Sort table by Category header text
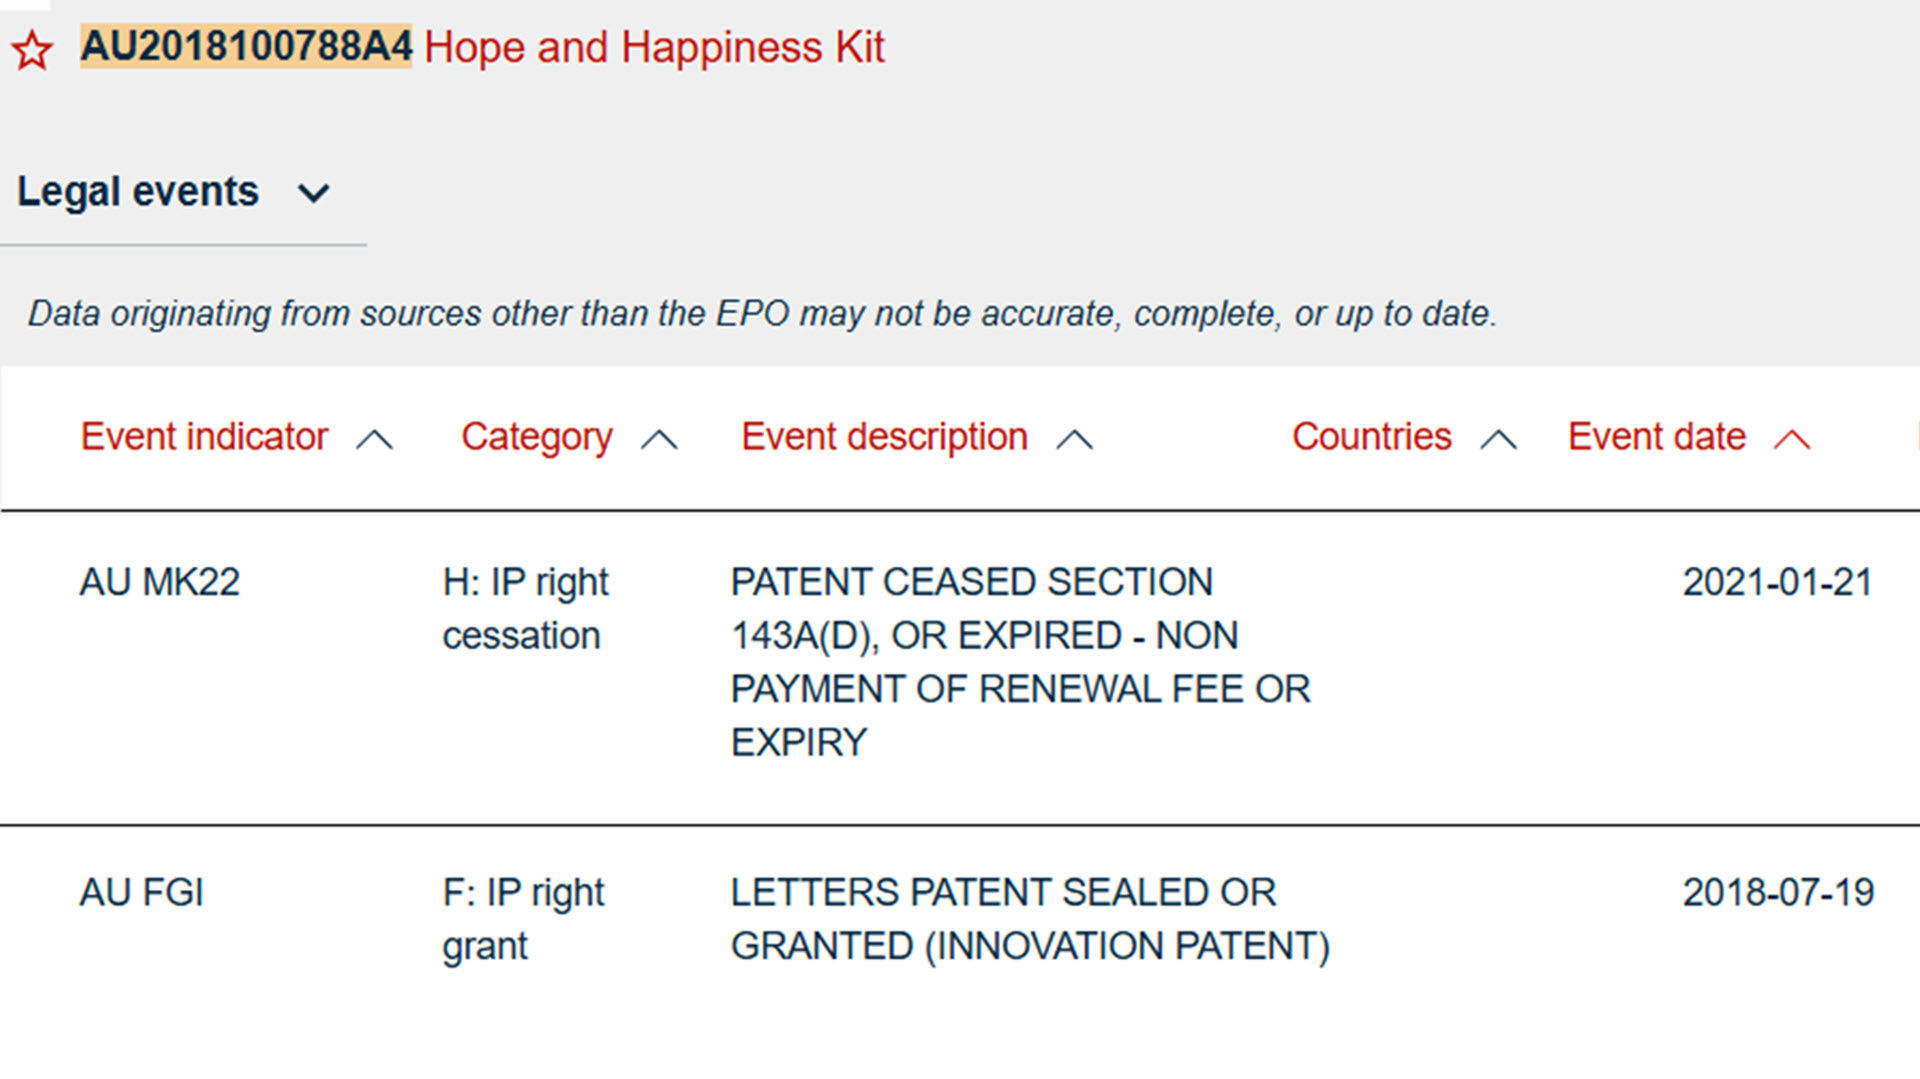The width and height of the screenshot is (1920, 1079). 536,437
